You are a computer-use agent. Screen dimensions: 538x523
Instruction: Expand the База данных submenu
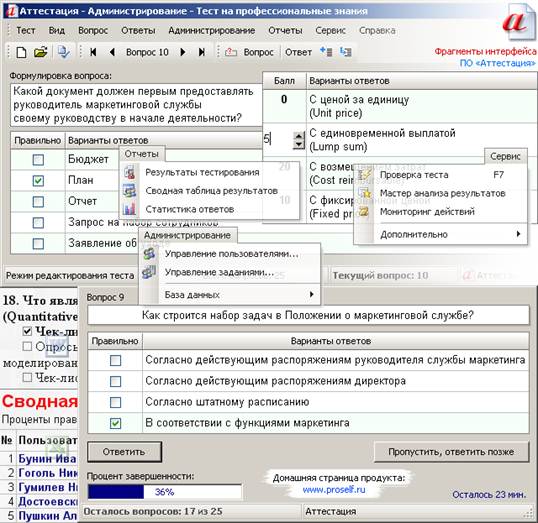coord(311,294)
